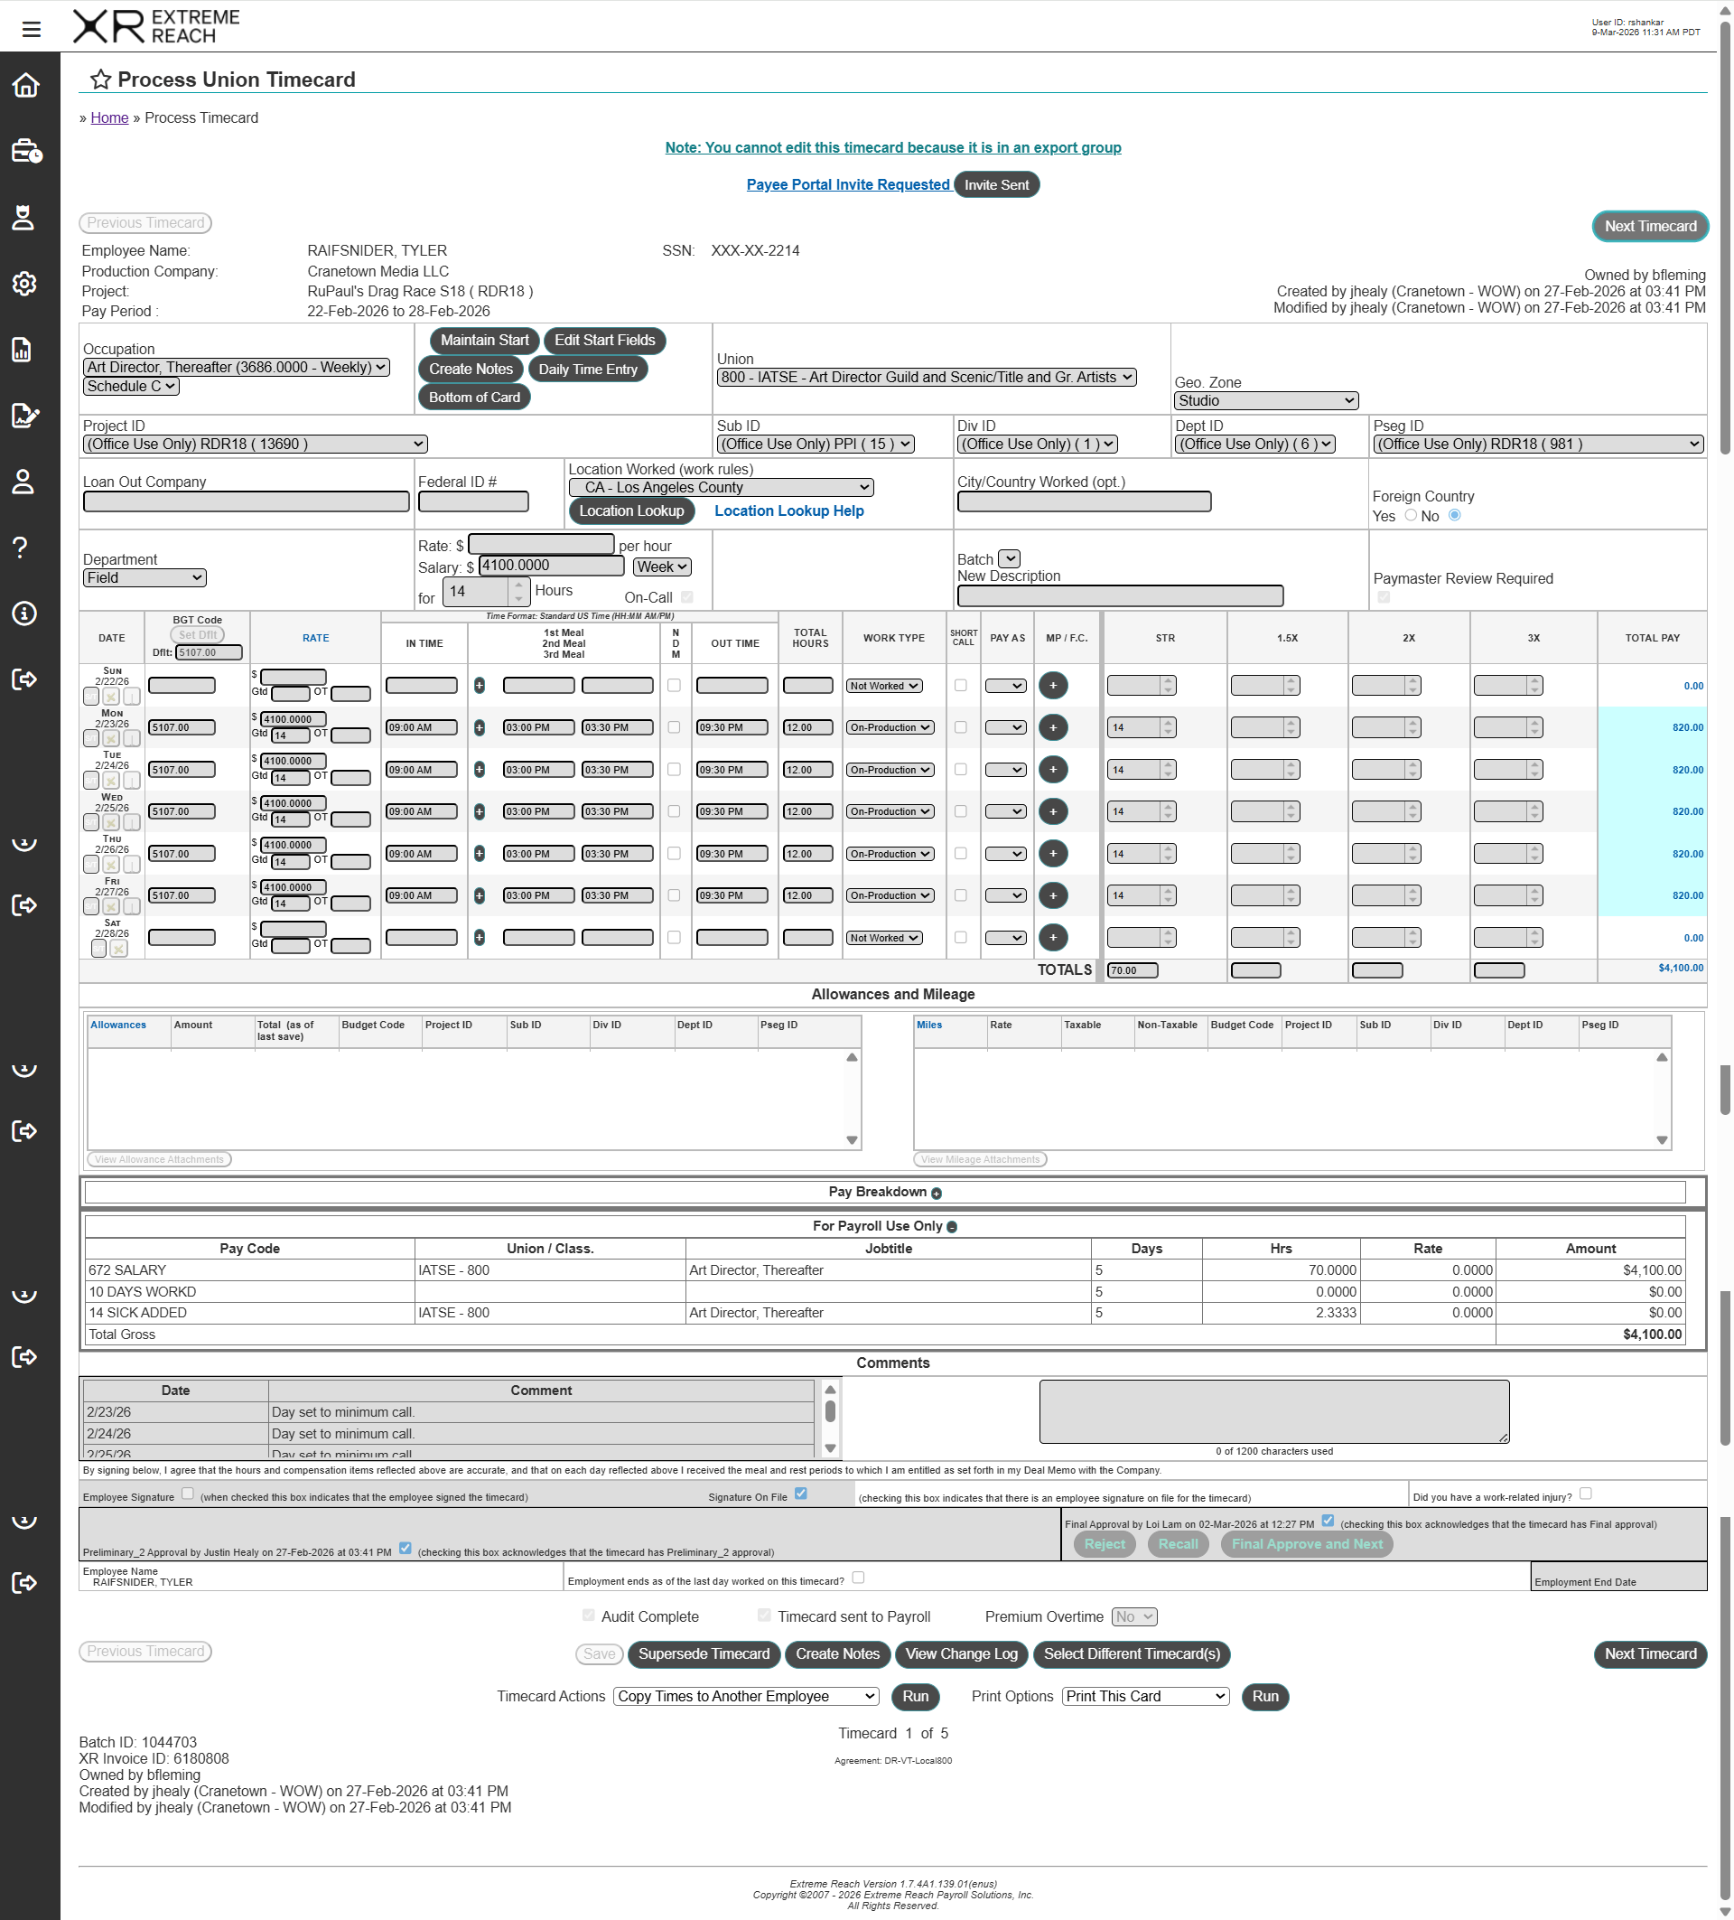Open settings gear in the sidebar
Image resolution: width=1734 pixels, height=1920 pixels.
click(x=24, y=283)
